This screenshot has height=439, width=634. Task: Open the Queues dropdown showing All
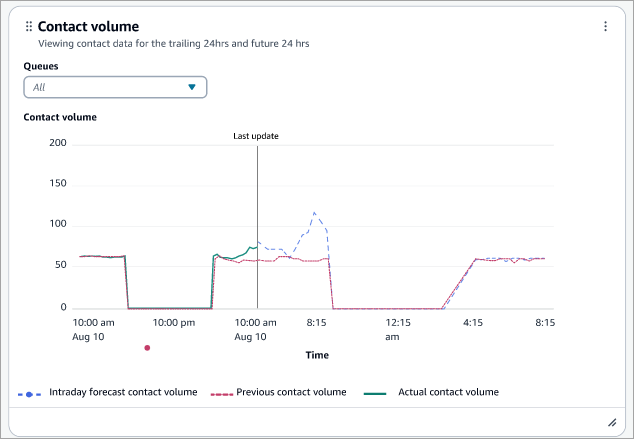115,87
